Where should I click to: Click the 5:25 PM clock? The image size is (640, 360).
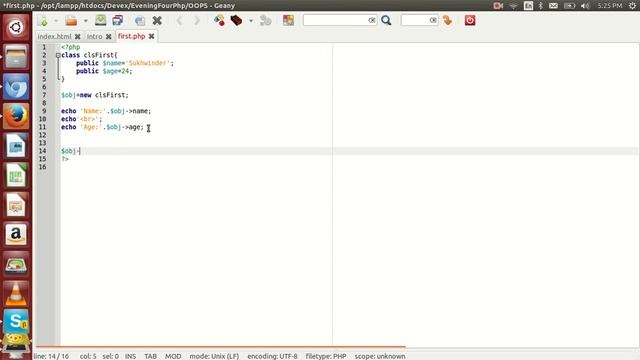610,6
